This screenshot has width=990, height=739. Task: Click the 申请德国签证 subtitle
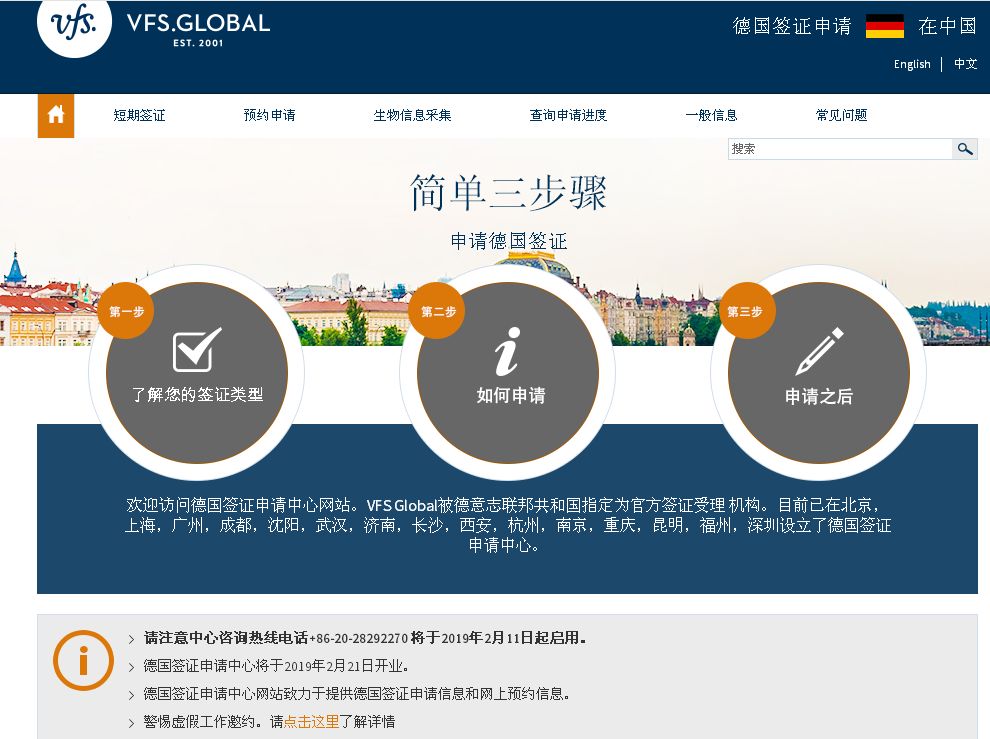pos(509,241)
